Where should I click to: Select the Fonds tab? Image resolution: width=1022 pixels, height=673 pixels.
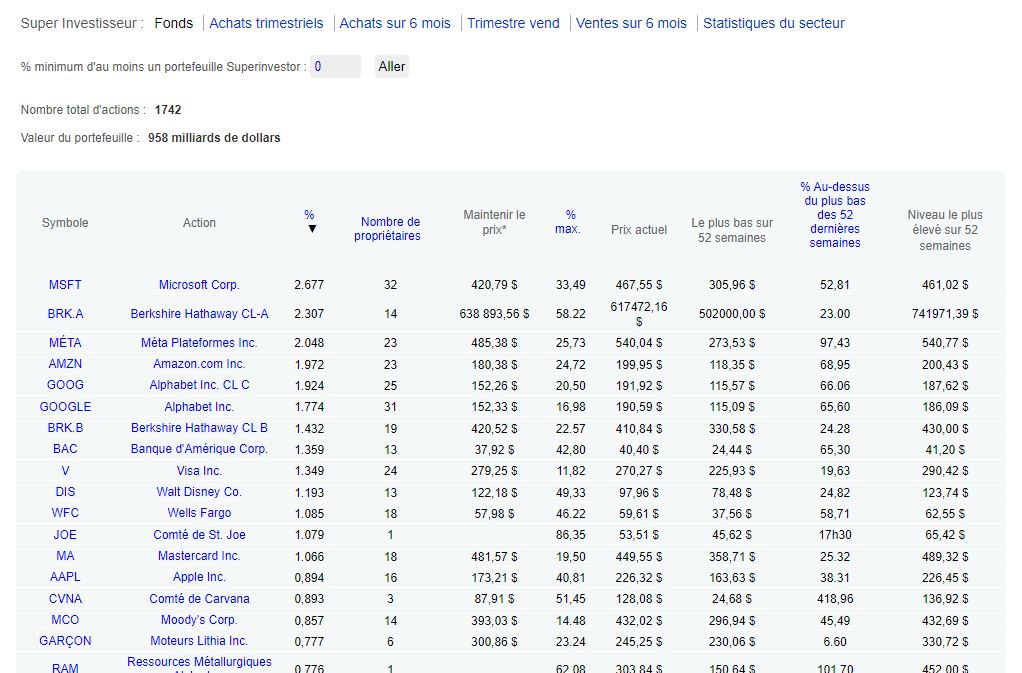coord(173,22)
